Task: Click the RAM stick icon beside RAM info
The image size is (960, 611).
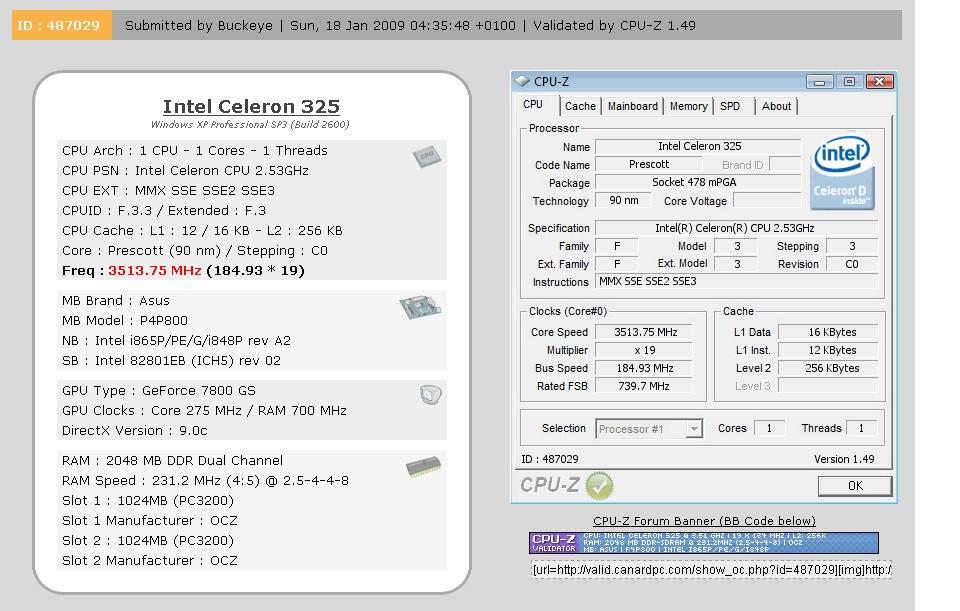Action: (x=423, y=467)
